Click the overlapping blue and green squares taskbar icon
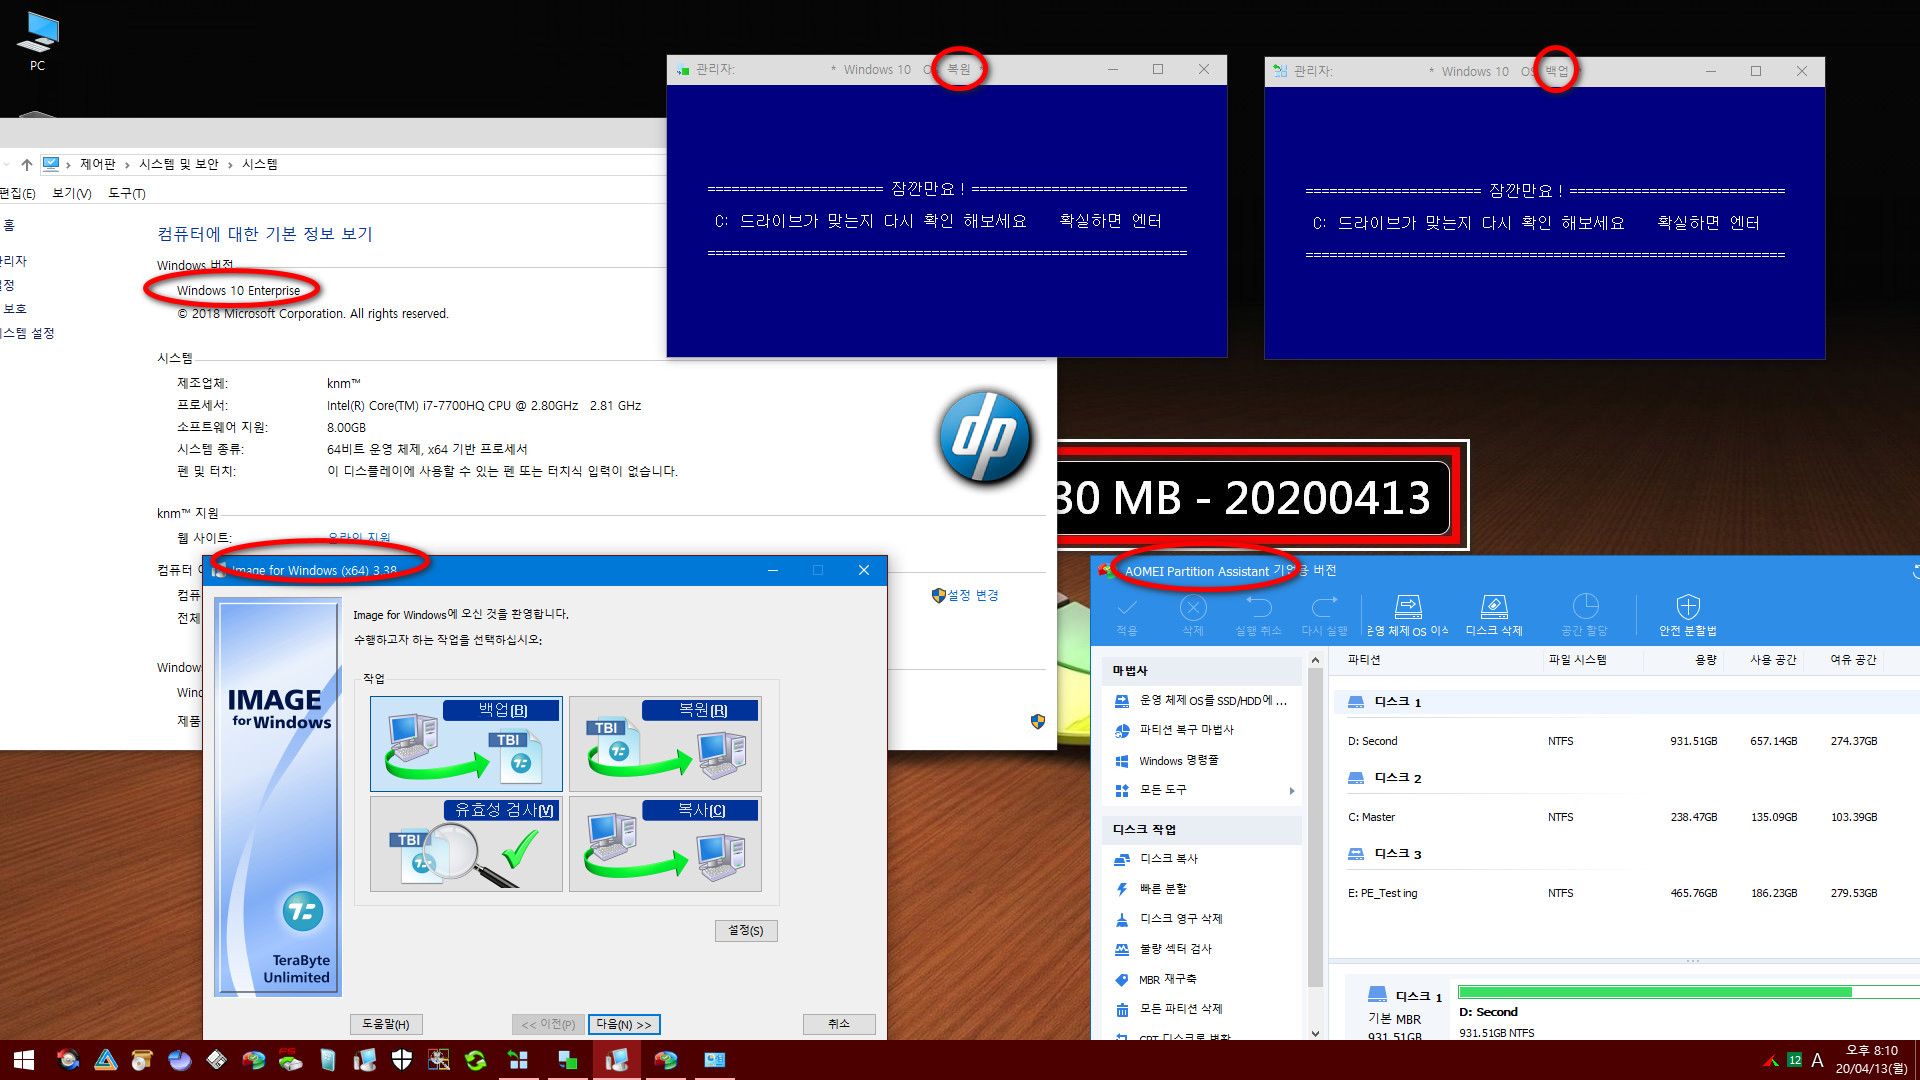Viewport: 1920px width, 1080px height. coord(567,1060)
